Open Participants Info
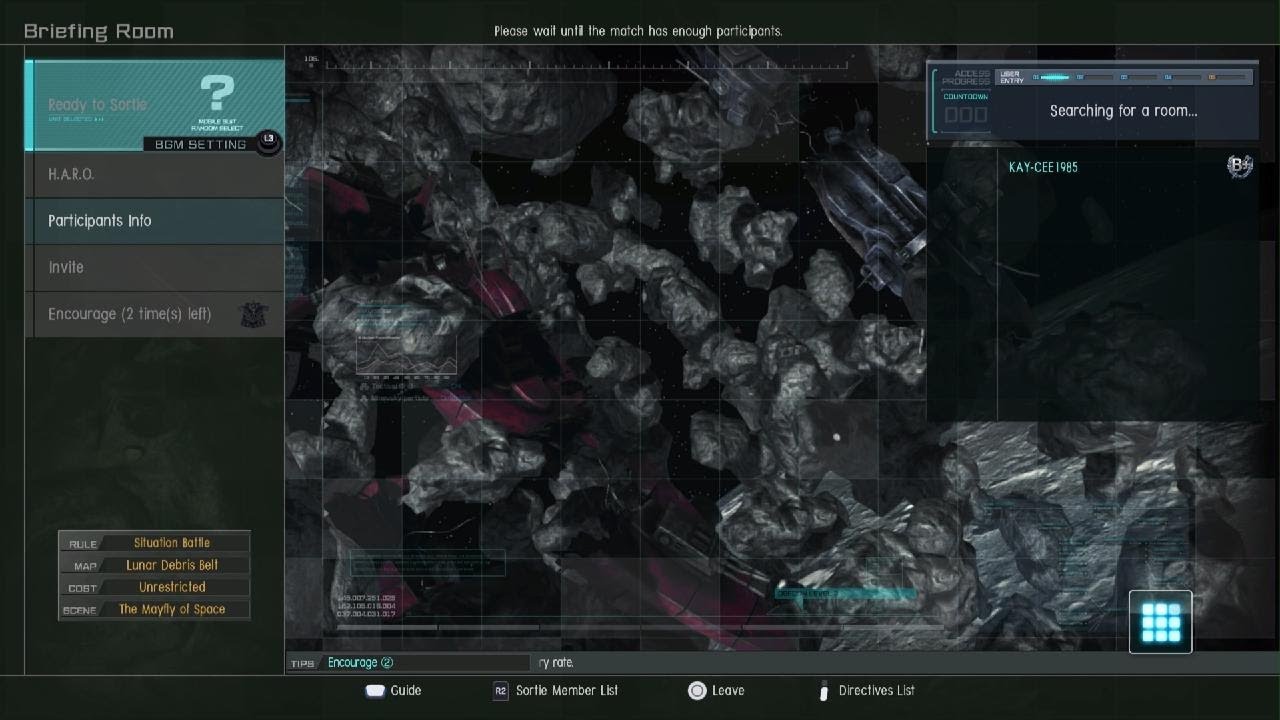The width and height of the screenshot is (1280, 720). tap(155, 221)
